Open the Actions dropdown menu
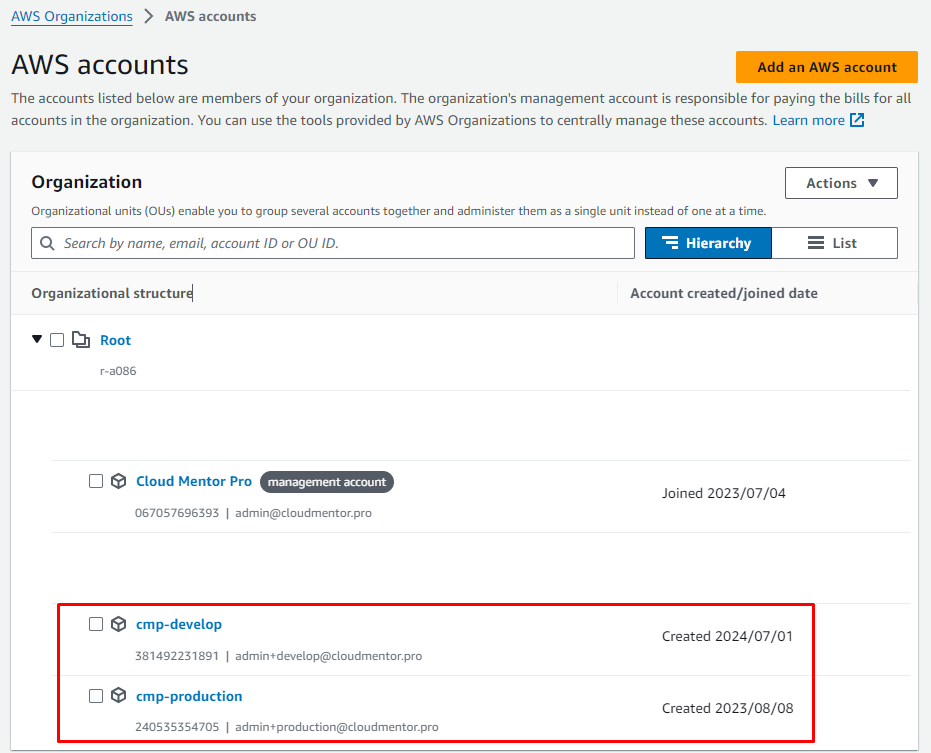Viewport: 931px width, 753px height. pyautogui.click(x=841, y=183)
